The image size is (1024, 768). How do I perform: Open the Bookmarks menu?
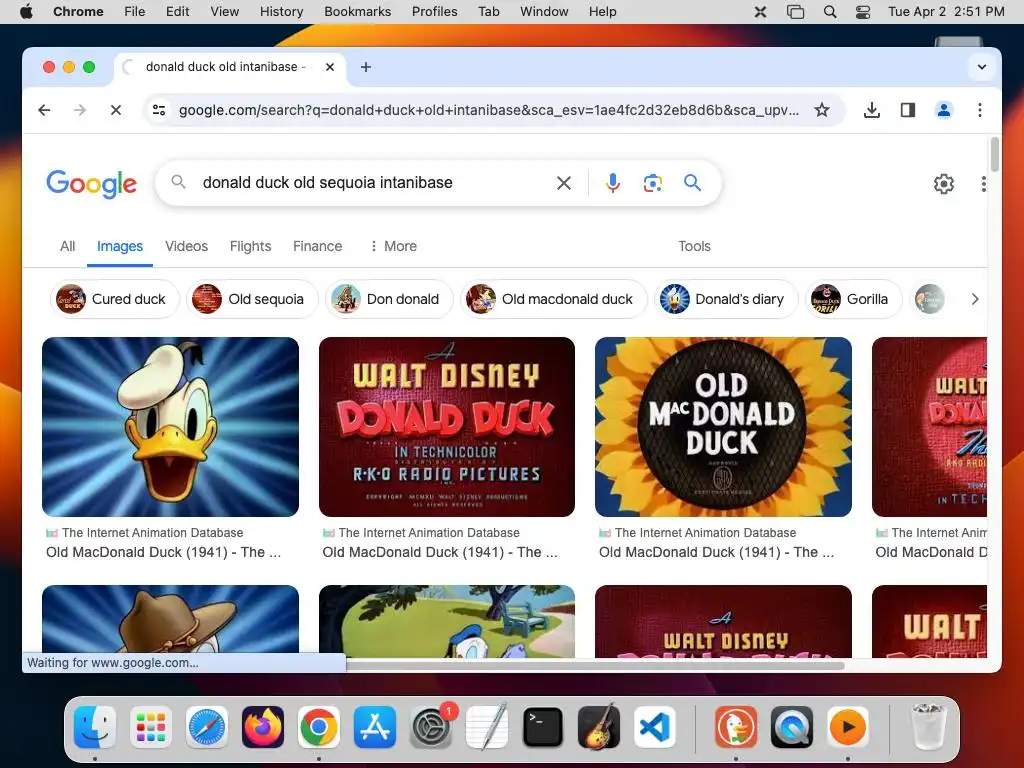click(357, 12)
